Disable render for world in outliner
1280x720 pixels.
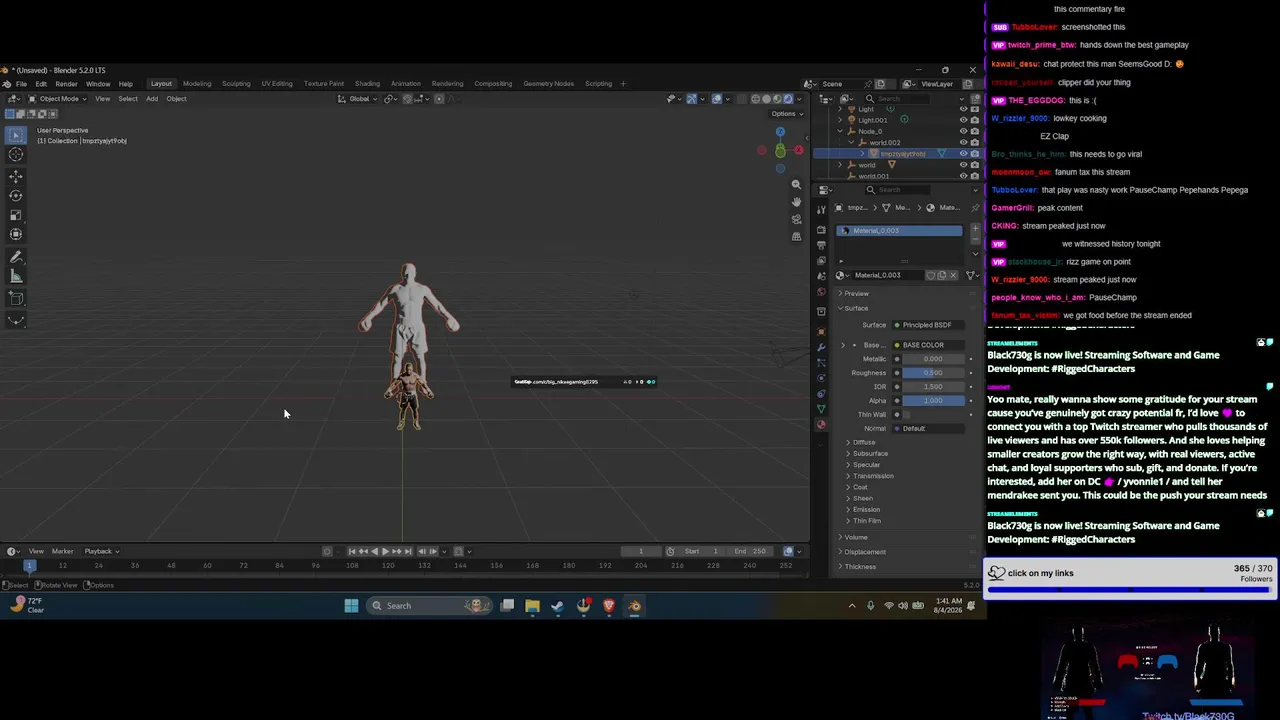tap(974, 165)
